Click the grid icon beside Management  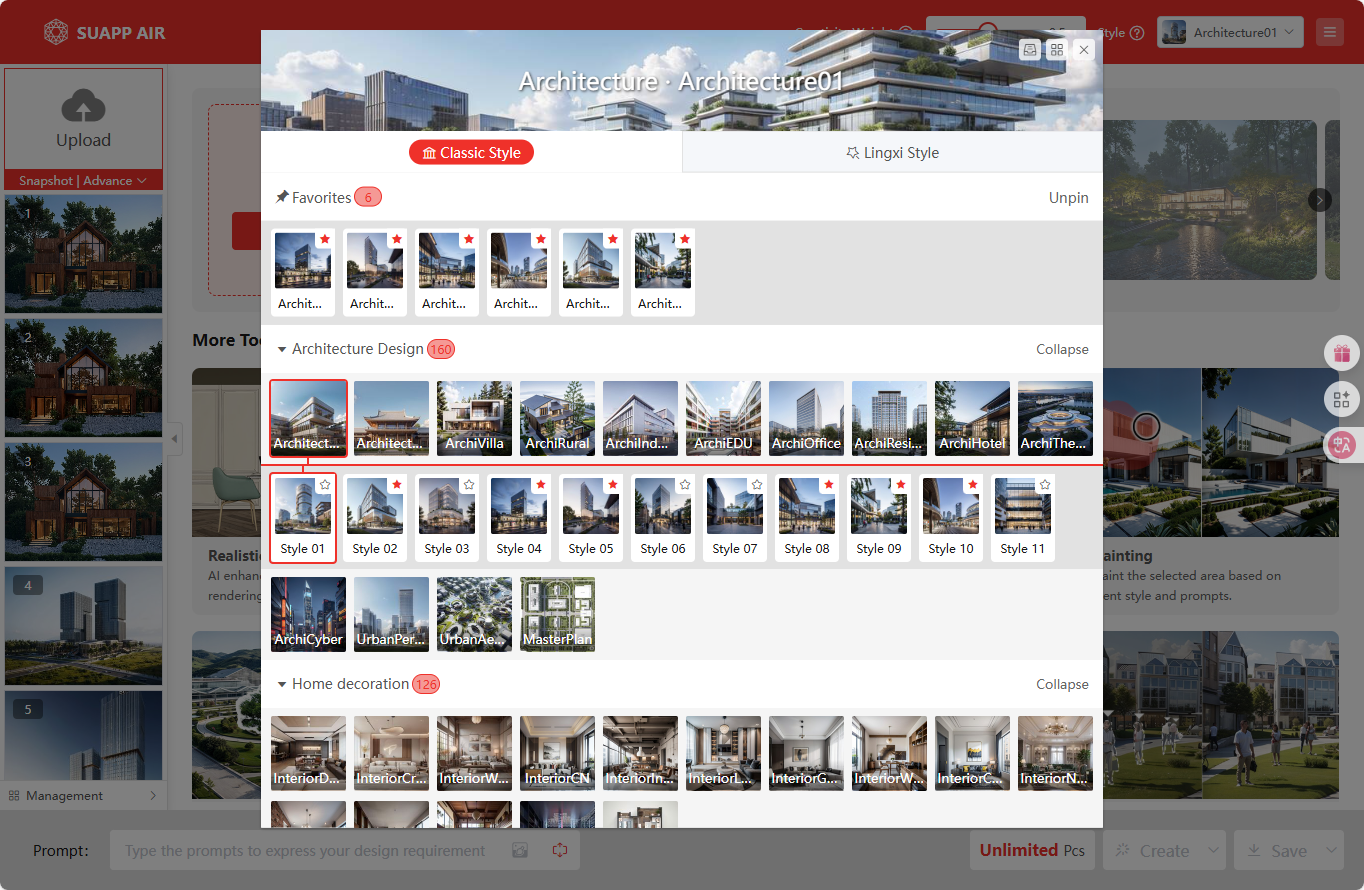pyautogui.click(x=14, y=796)
